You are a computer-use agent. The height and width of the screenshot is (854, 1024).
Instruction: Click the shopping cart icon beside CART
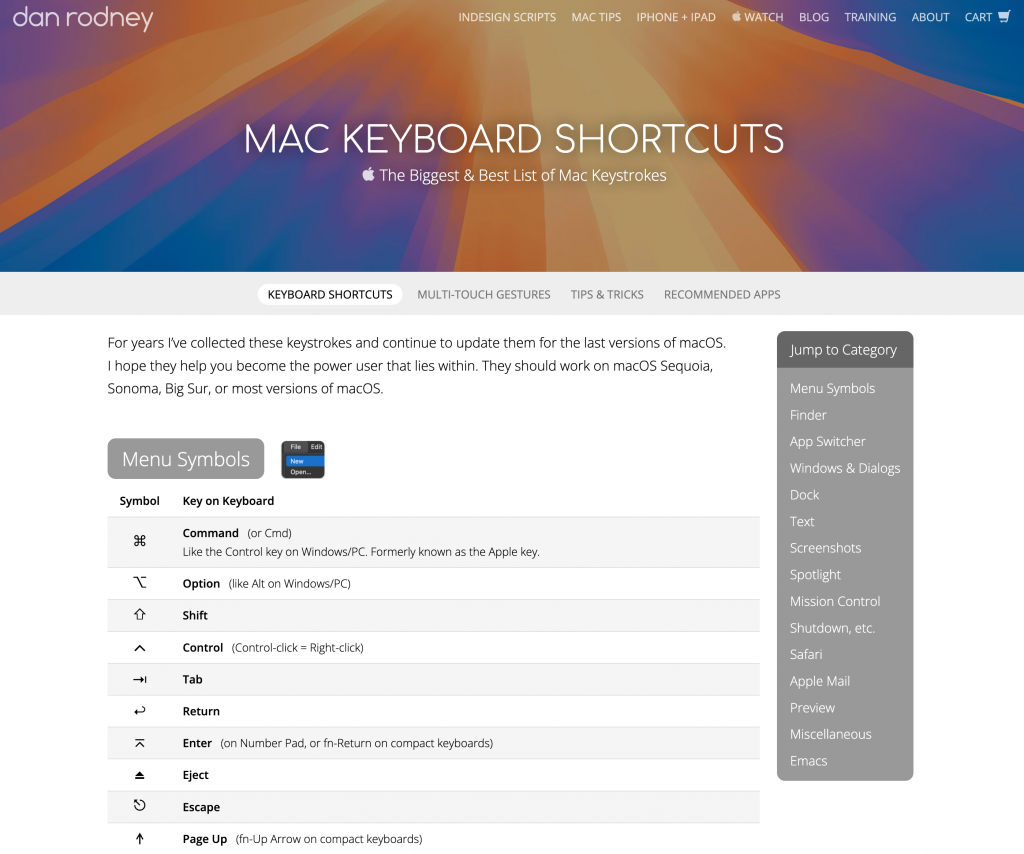click(x=1003, y=16)
